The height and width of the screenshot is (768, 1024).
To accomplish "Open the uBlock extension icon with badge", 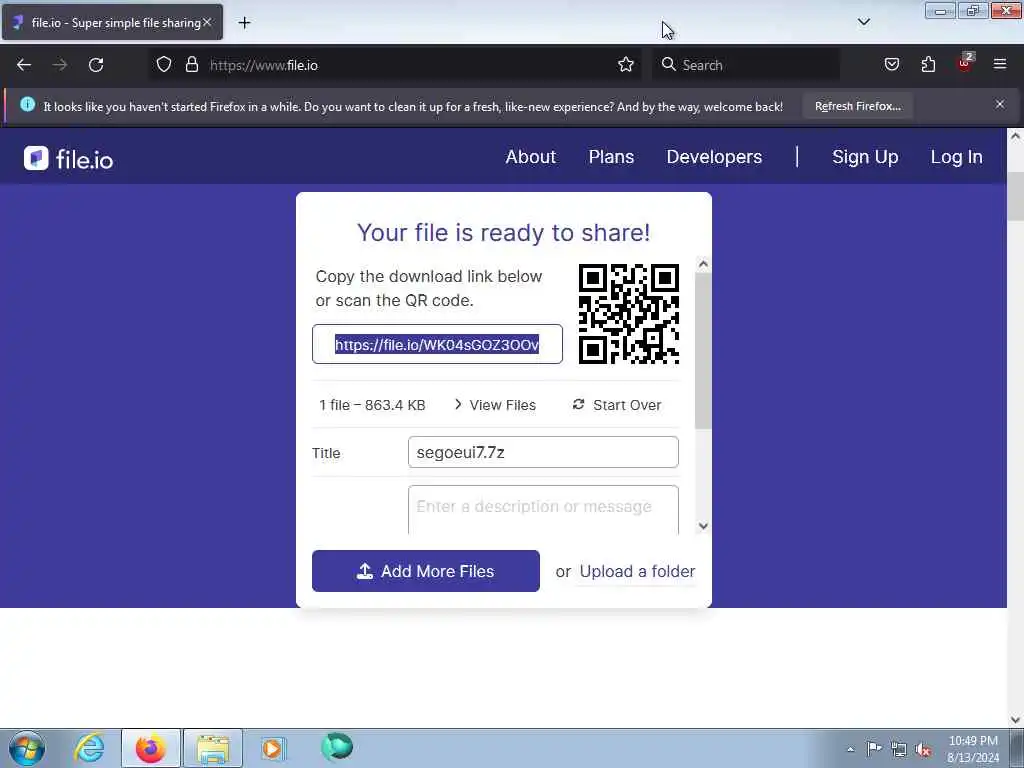I will tap(965, 63).
